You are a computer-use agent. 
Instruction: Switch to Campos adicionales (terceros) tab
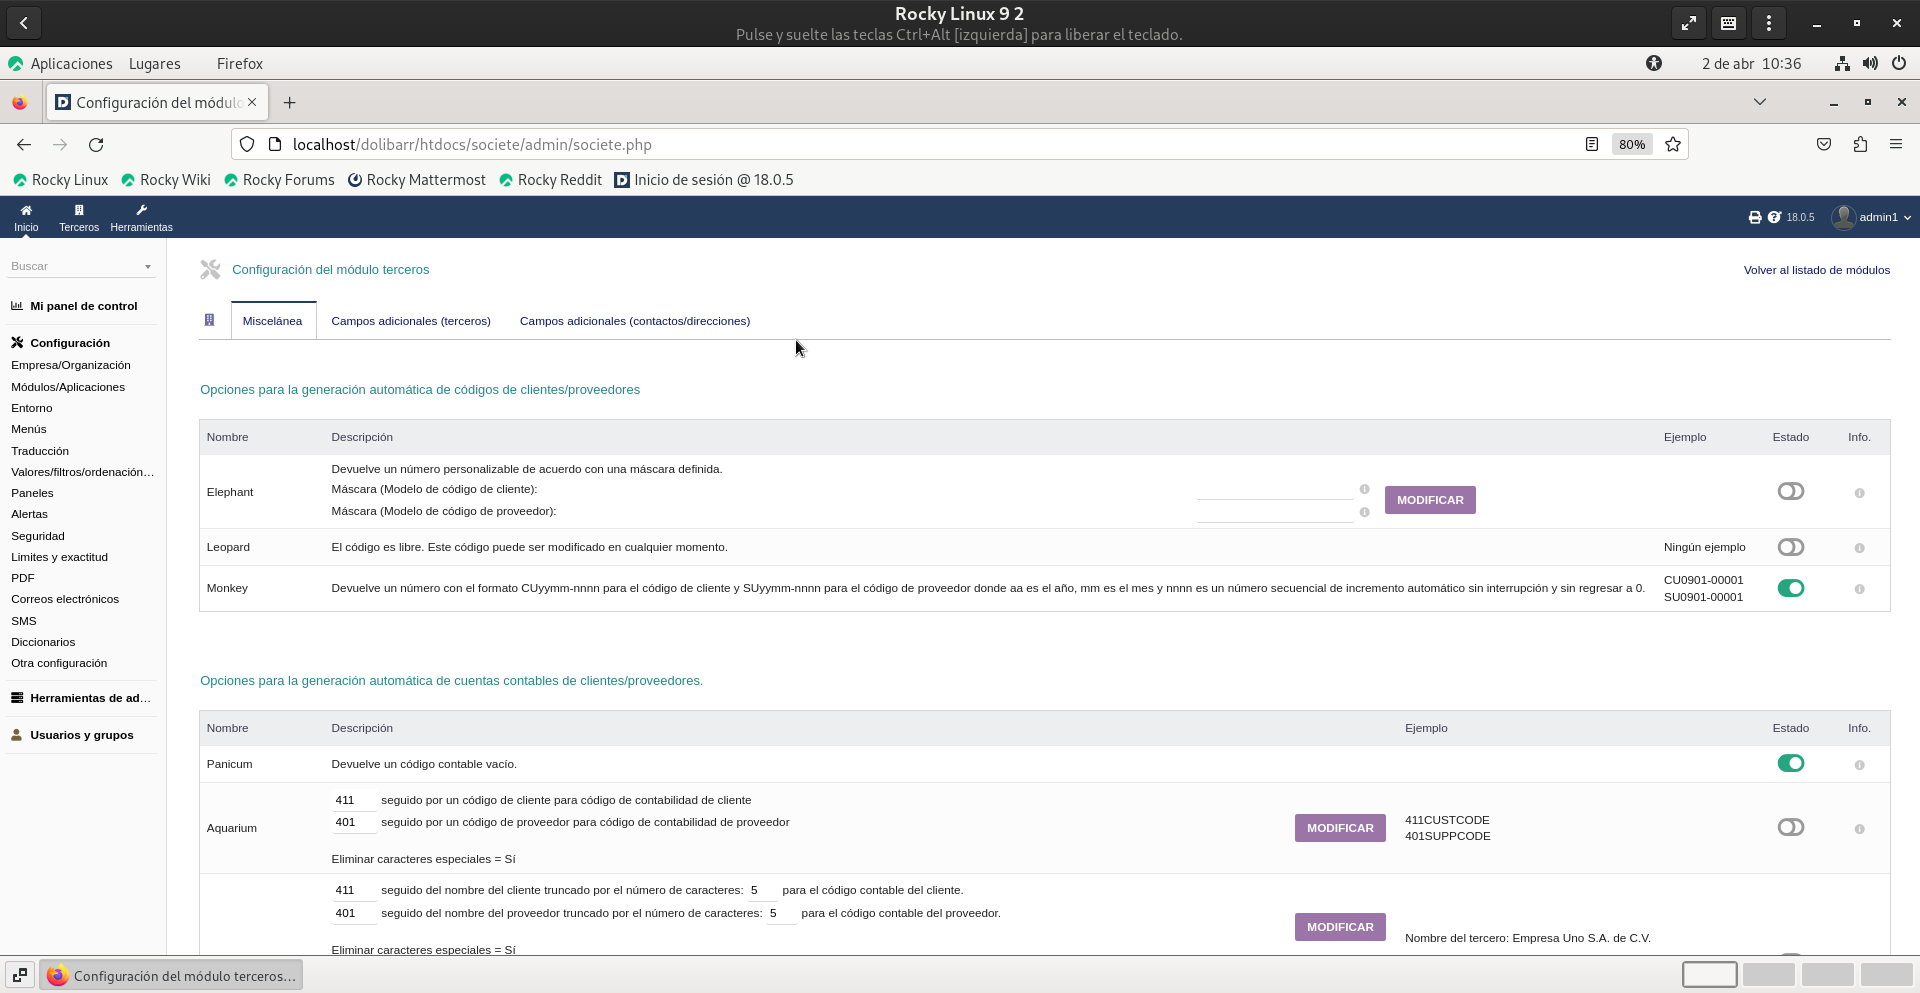(x=410, y=321)
